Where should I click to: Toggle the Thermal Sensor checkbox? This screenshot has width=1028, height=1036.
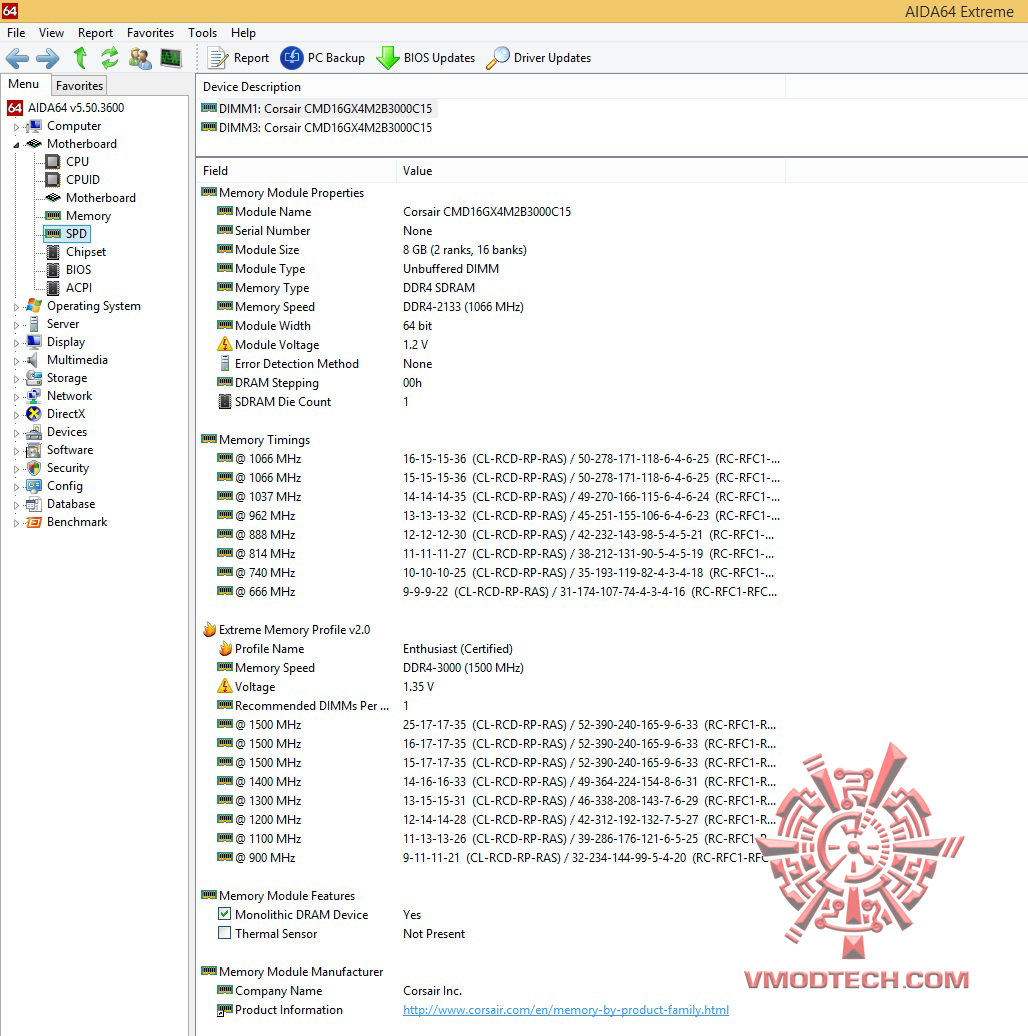pos(225,933)
